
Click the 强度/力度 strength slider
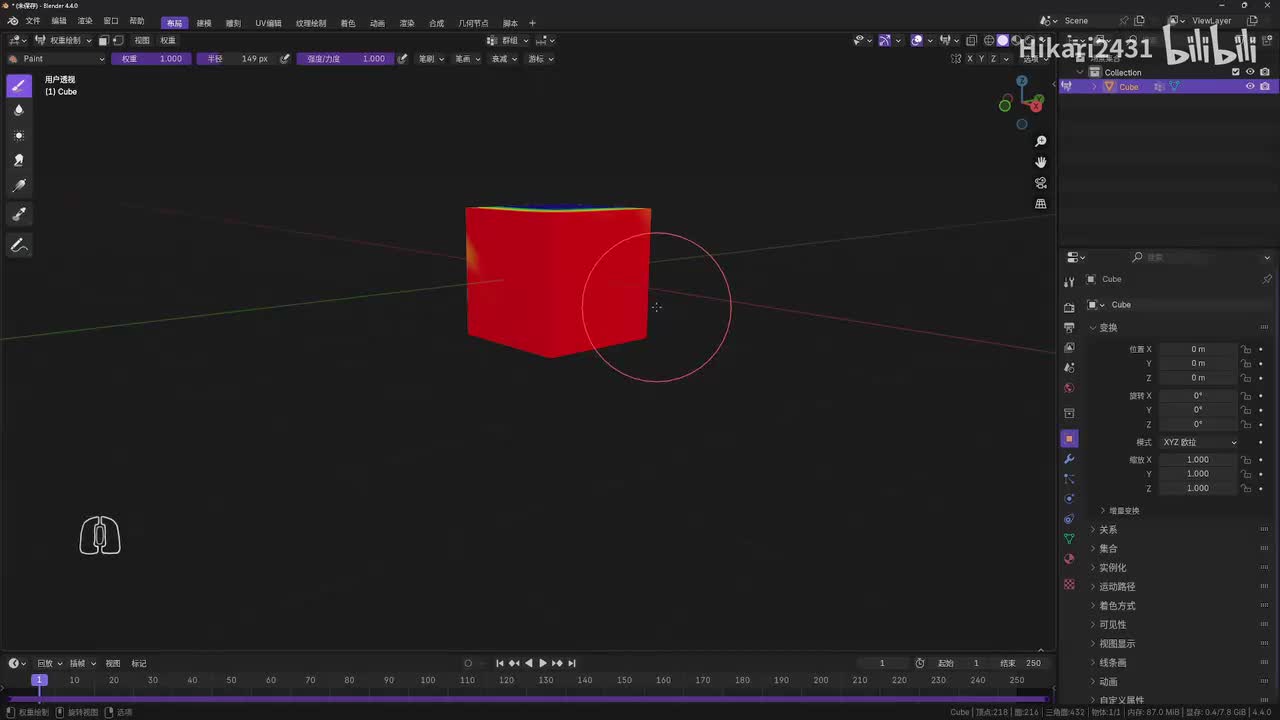(x=345, y=59)
